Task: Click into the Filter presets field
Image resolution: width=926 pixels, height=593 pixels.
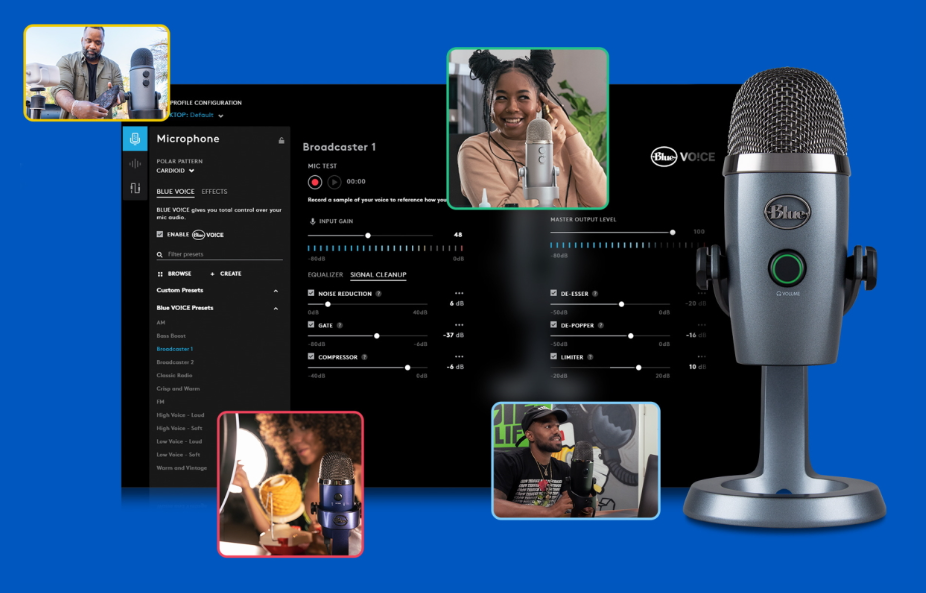Action: [220, 255]
